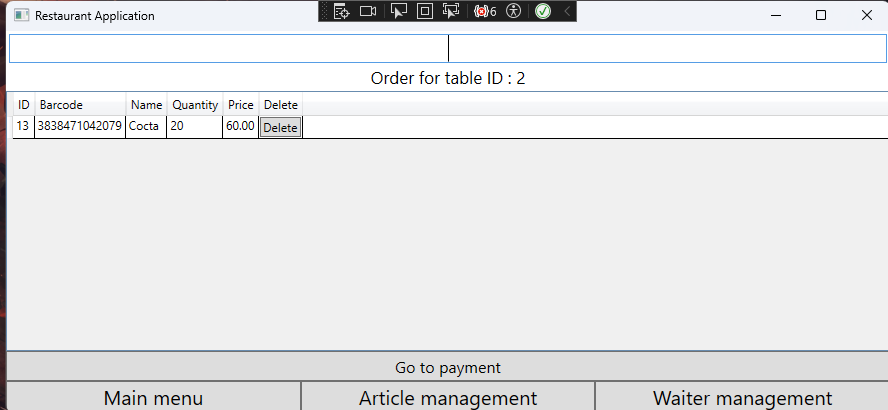The width and height of the screenshot is (888, 410).
Task: Click the barcode input text box
Action: (447, 48)
